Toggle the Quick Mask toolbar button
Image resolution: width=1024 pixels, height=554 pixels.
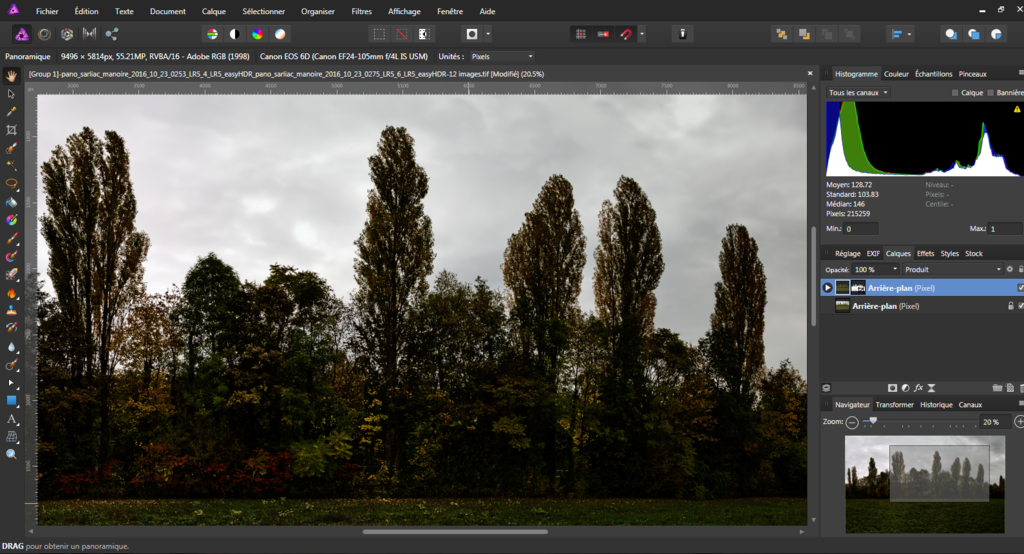tap(472, 34)
